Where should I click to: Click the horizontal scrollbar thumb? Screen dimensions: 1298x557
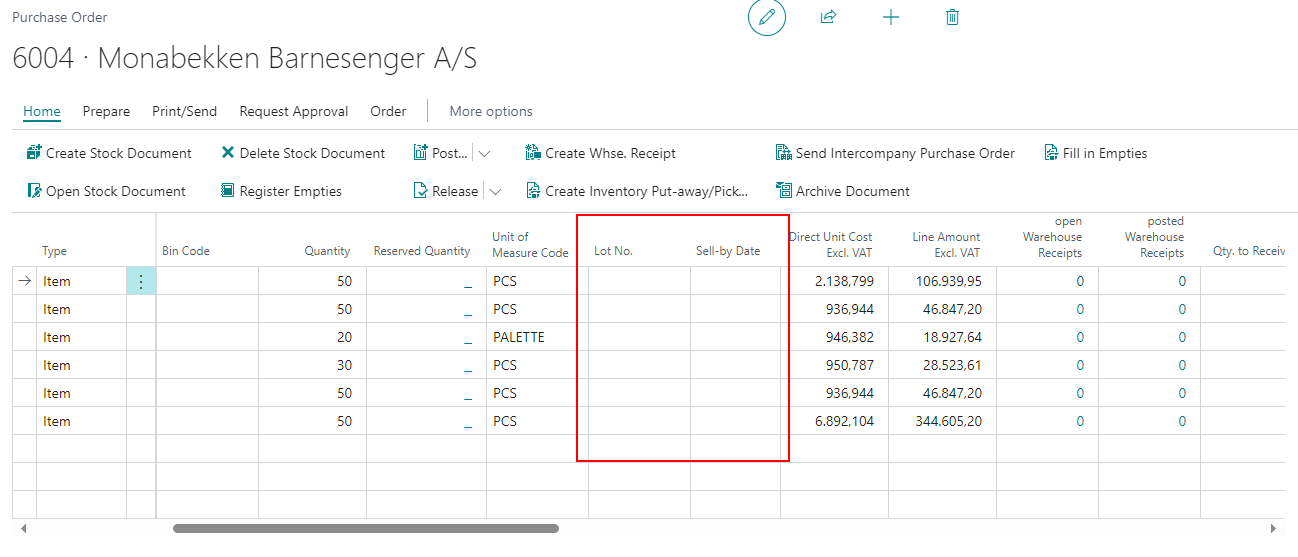pos(365,528)
